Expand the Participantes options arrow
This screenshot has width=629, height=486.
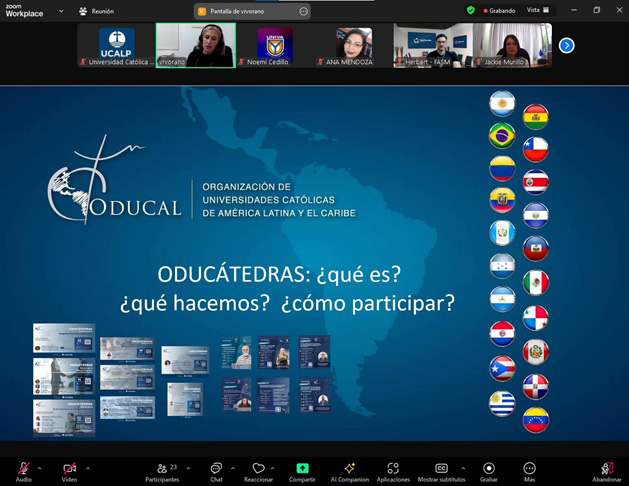coord(188,468)
